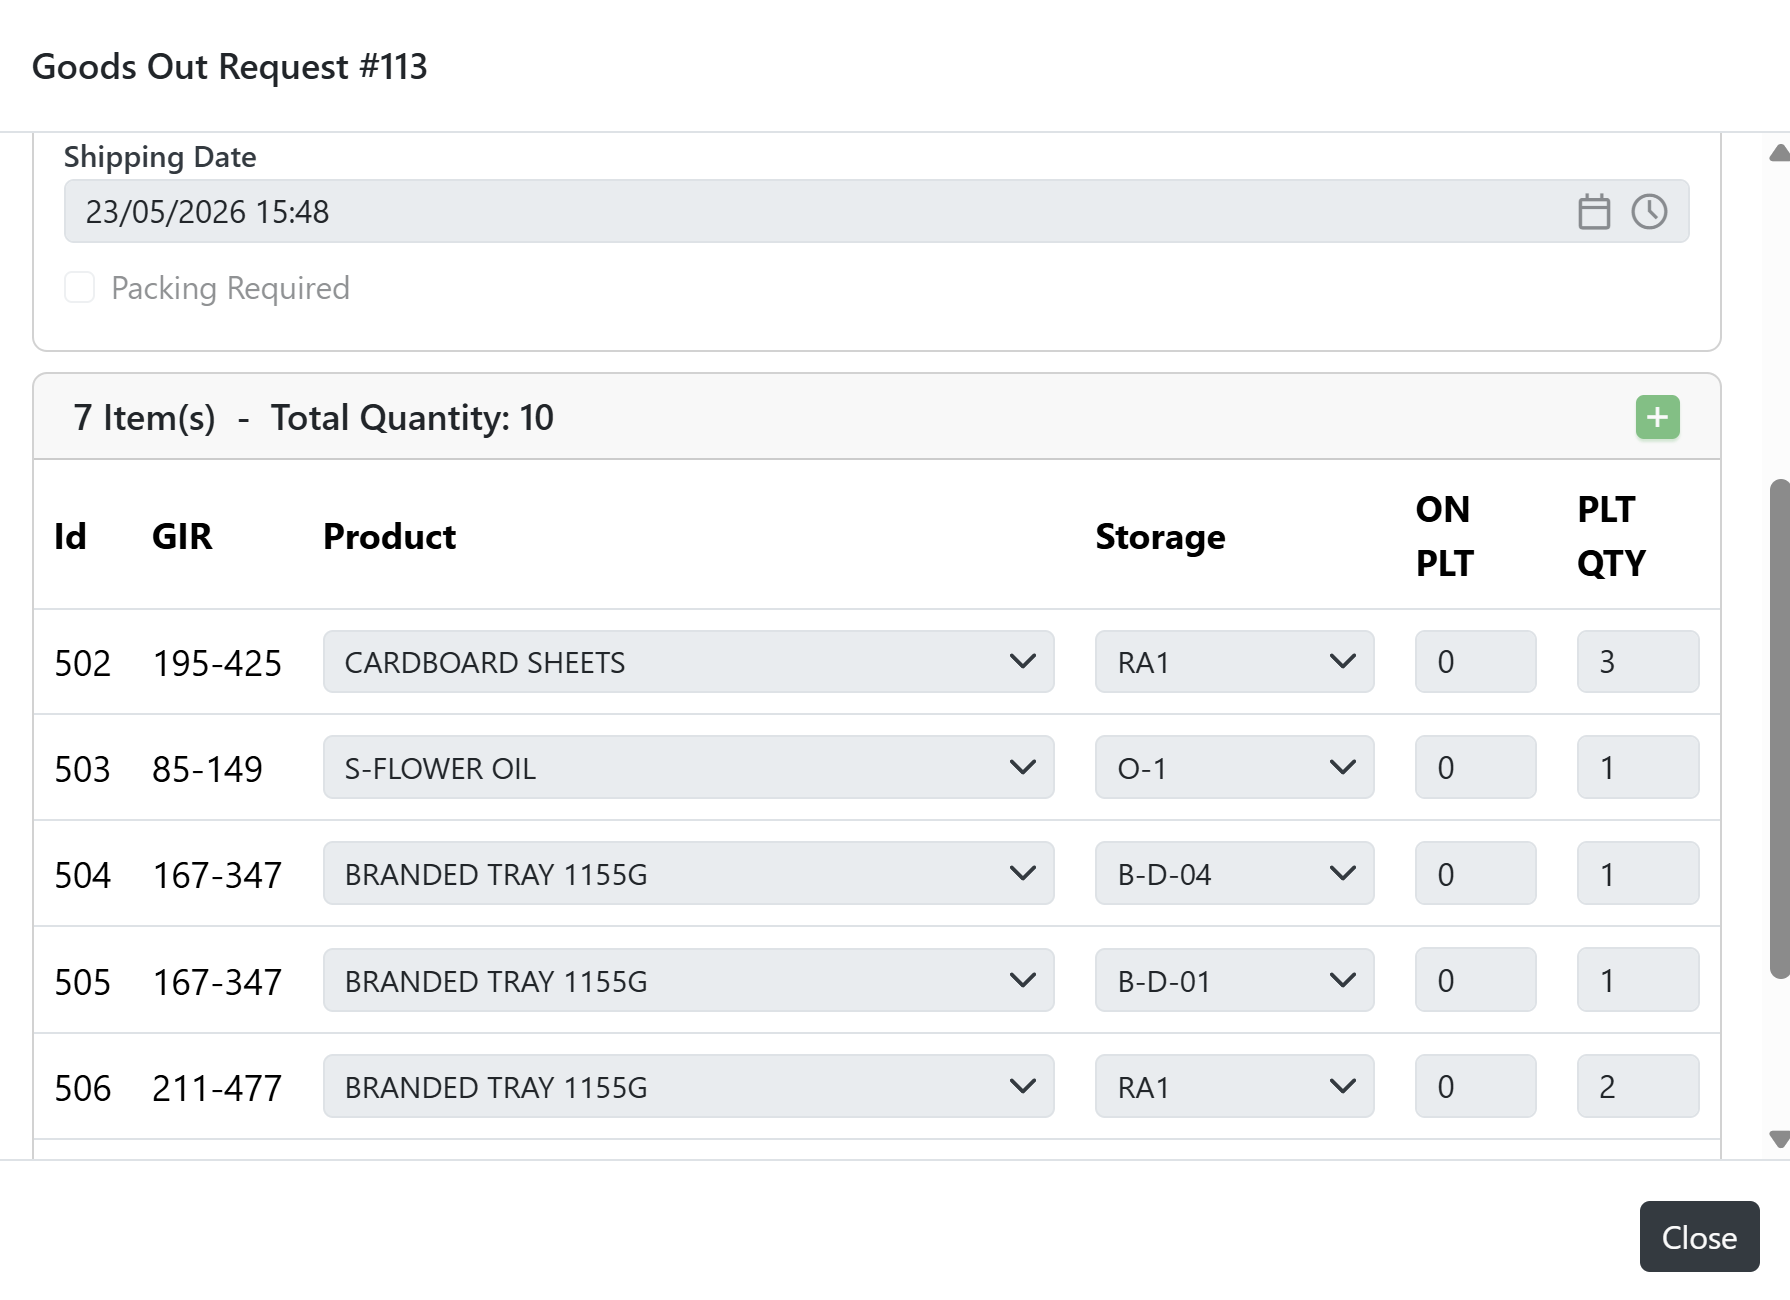
Task: Click the green plus add item icon
Action: pyautogui.click(x=1657, y=417)
